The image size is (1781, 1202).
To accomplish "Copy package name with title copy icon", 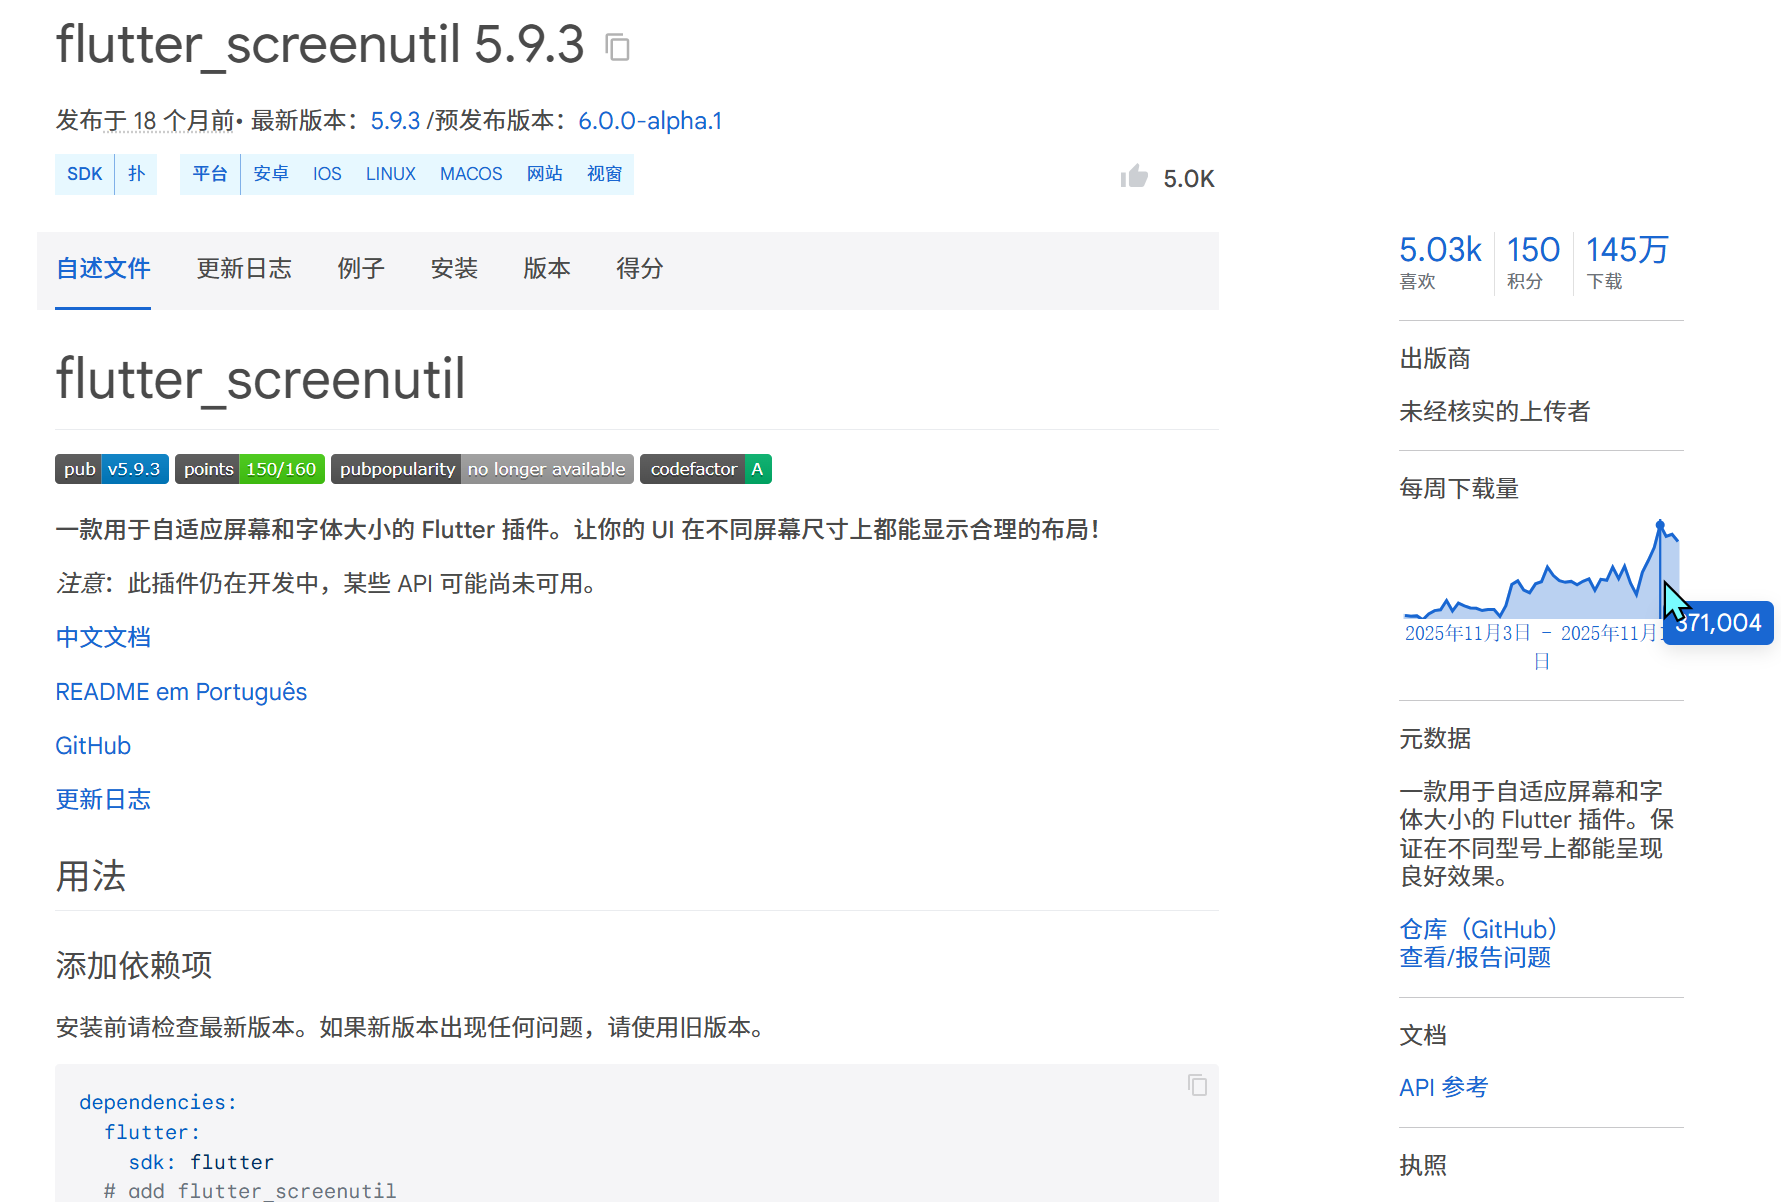I will 618,47.
